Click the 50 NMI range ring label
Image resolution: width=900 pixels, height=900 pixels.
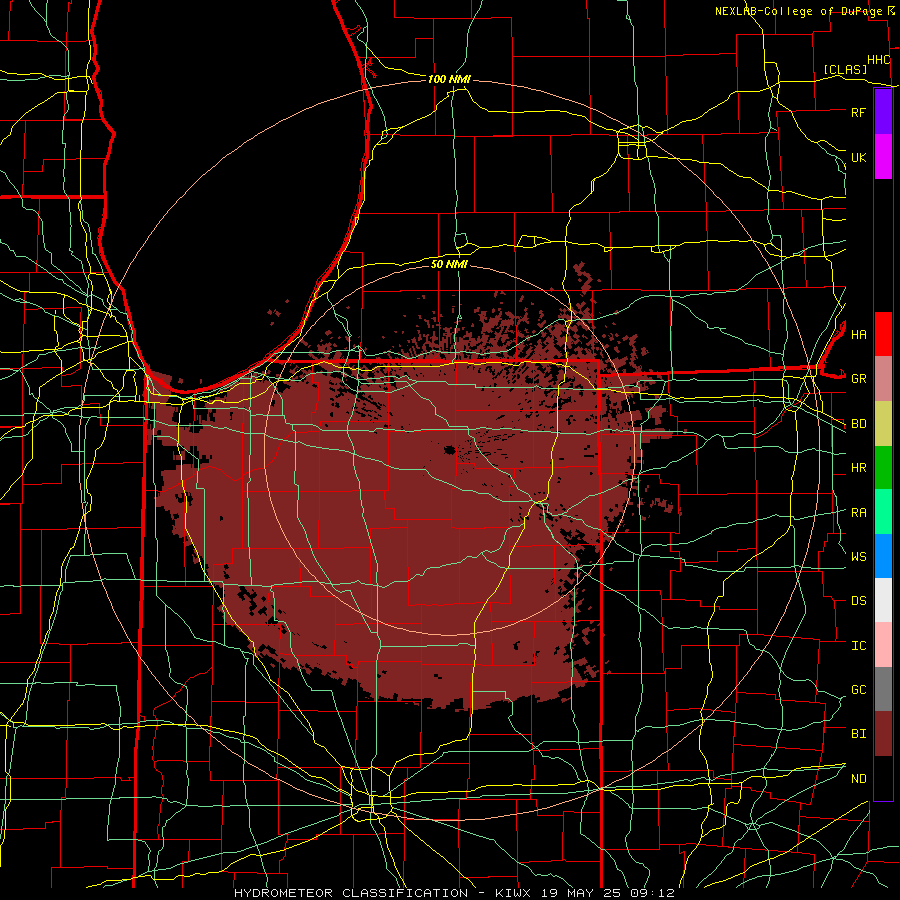point(449,264)
